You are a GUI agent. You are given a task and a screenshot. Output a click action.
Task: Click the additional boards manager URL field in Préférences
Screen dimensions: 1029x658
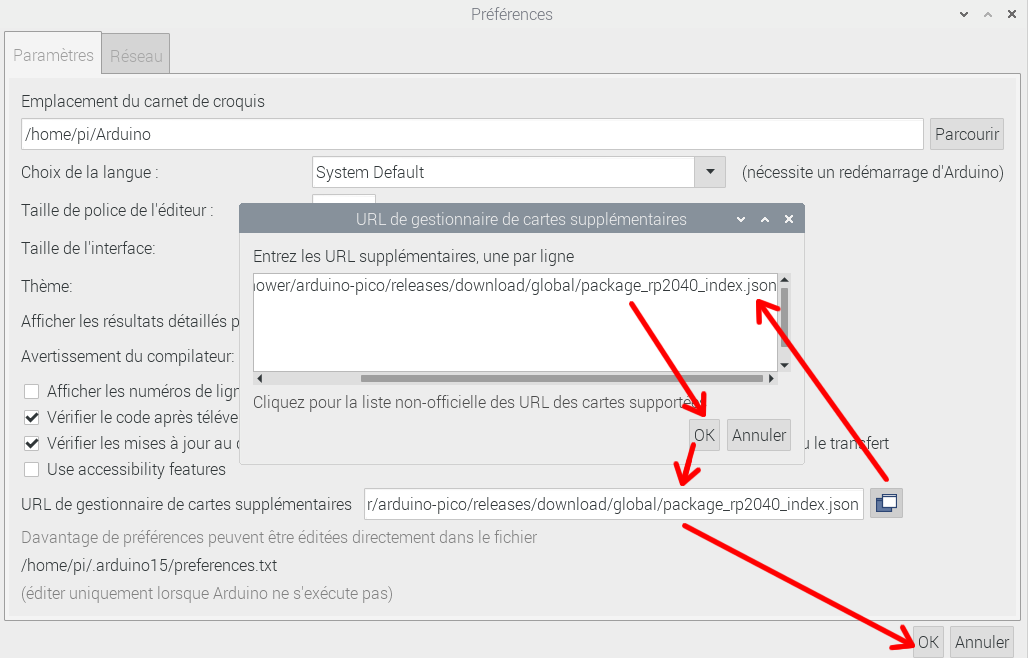(x=614, y=504)
